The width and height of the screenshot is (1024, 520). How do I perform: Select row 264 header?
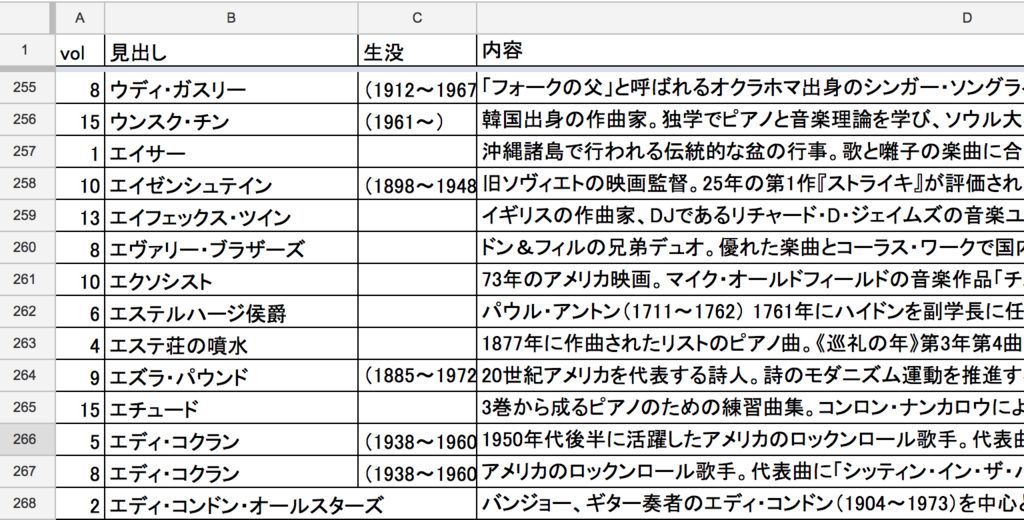[x=25, y=376]
